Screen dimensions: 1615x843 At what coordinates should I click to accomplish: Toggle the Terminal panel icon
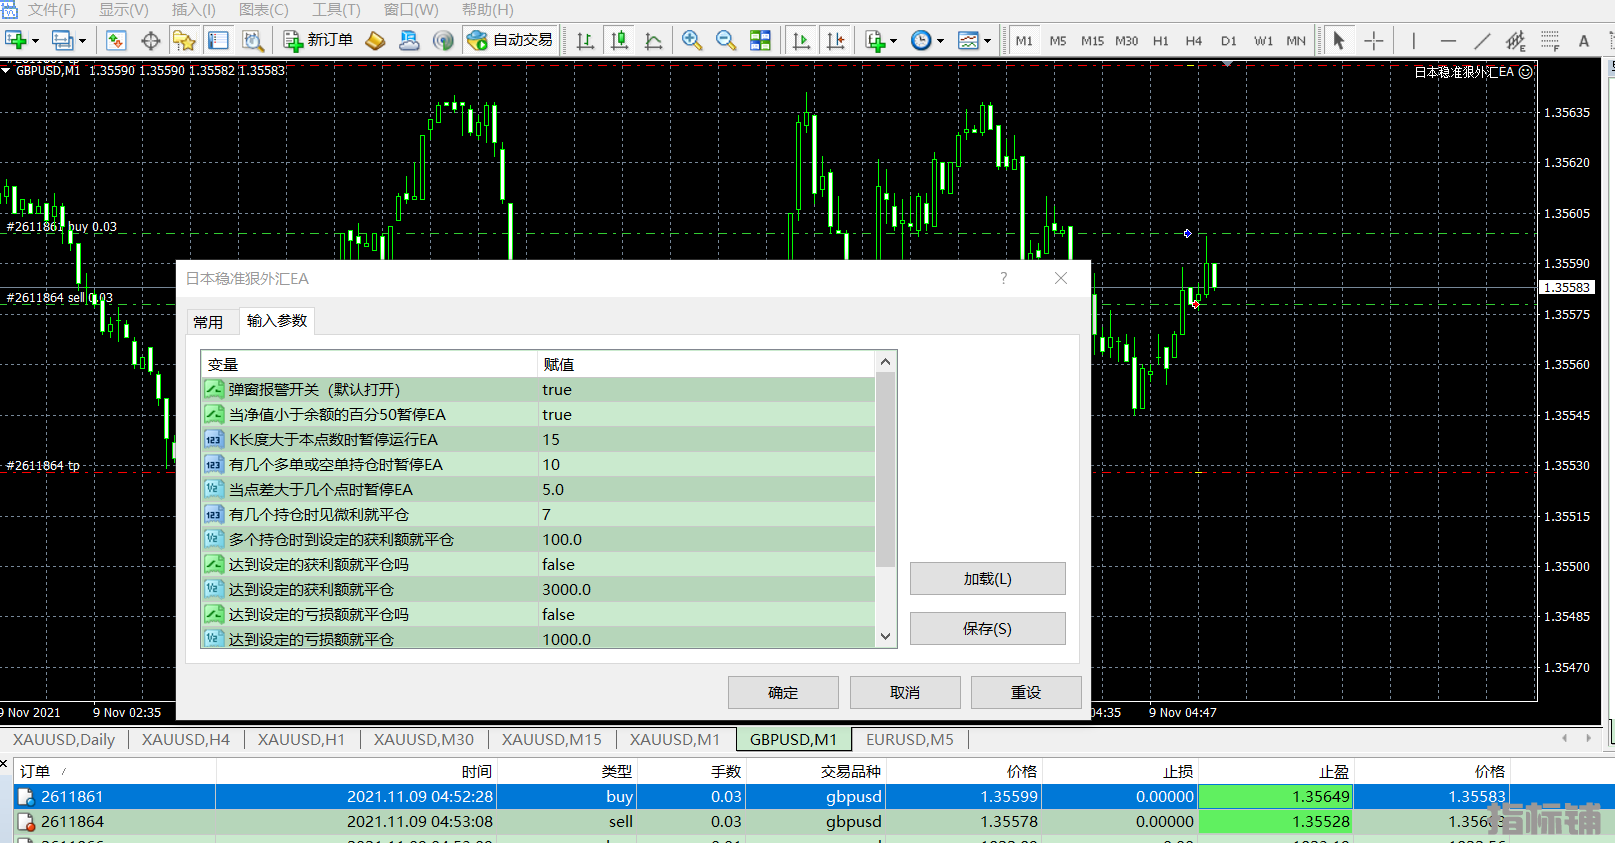coord(218,40)
